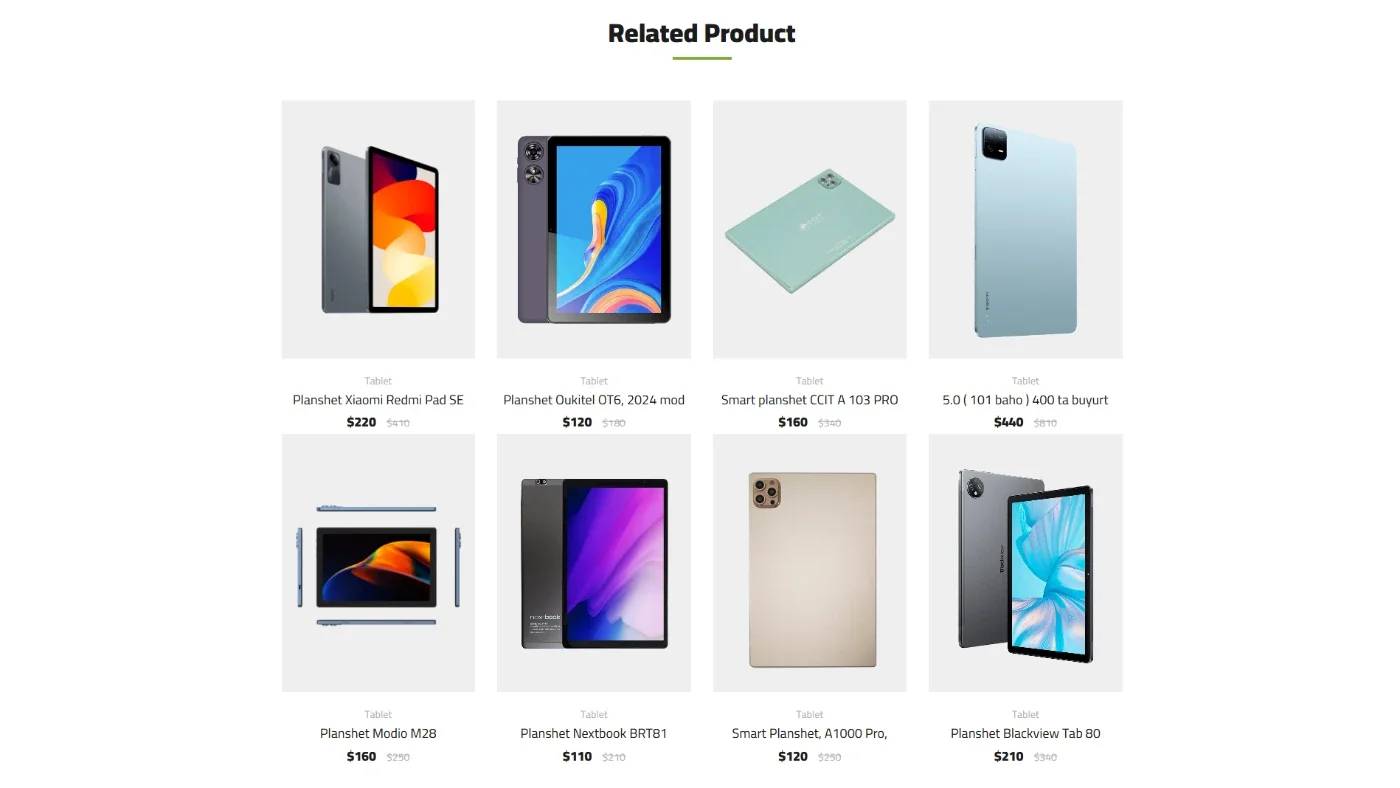Go to Smart planshet CCIT A 103 PRO
Screen dimensions: 1400x788
810,400
